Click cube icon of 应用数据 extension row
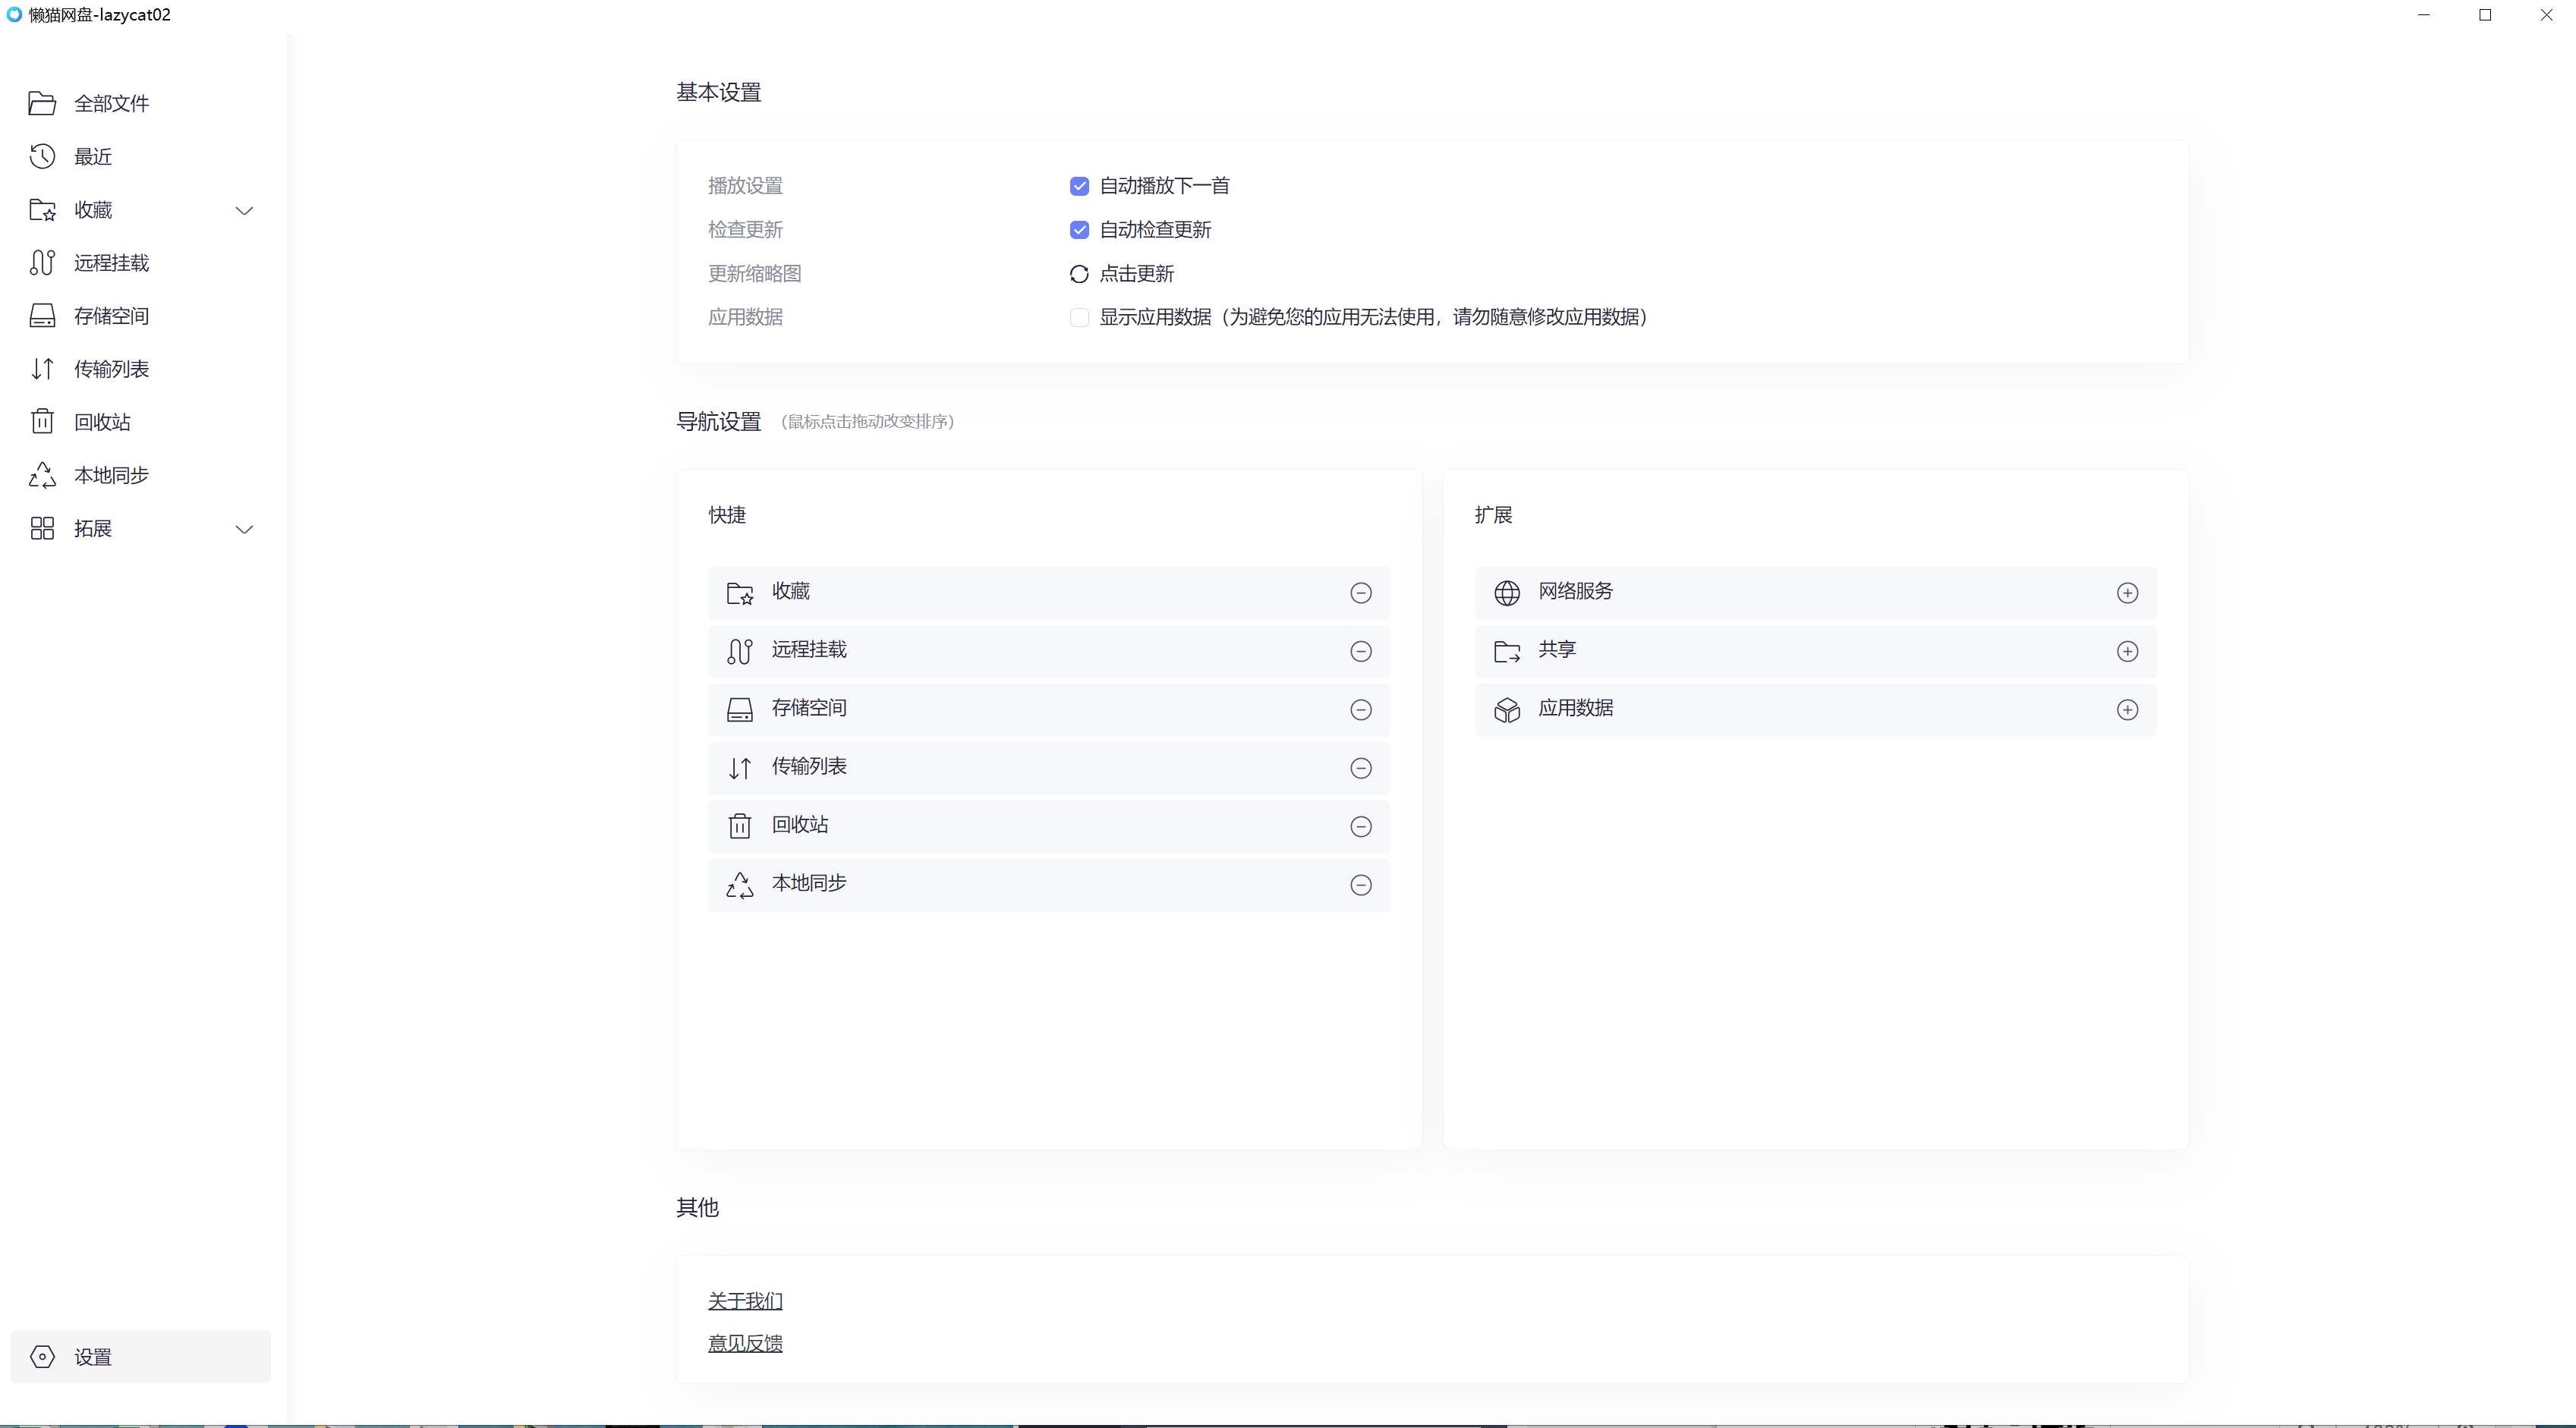The width and height of the screenshot is (2576, 1428). [x=1506, y=709]
